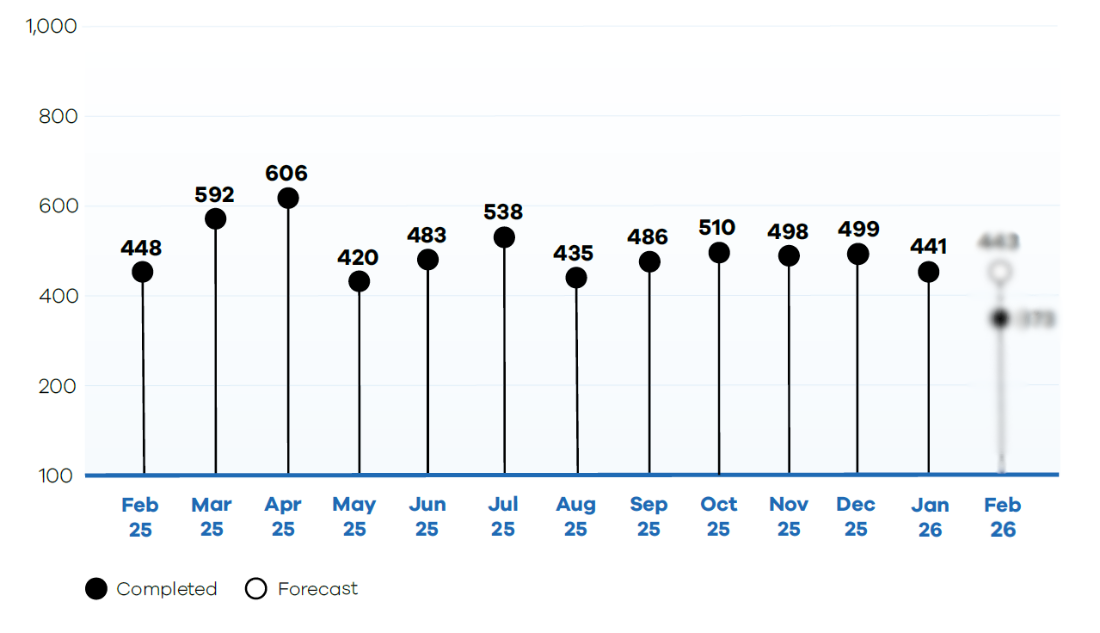Select the Apr 25 data point marker (606)
1100x633 pixels.
click(x=288, y=198)
